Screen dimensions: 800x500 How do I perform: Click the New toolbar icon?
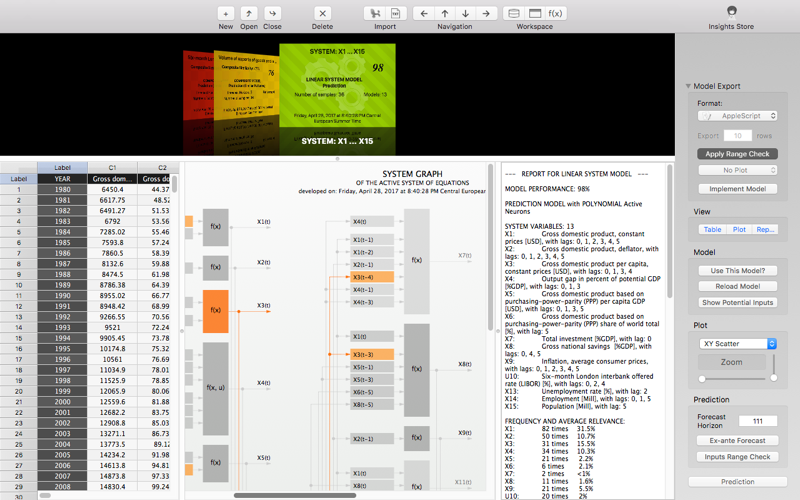226,14
